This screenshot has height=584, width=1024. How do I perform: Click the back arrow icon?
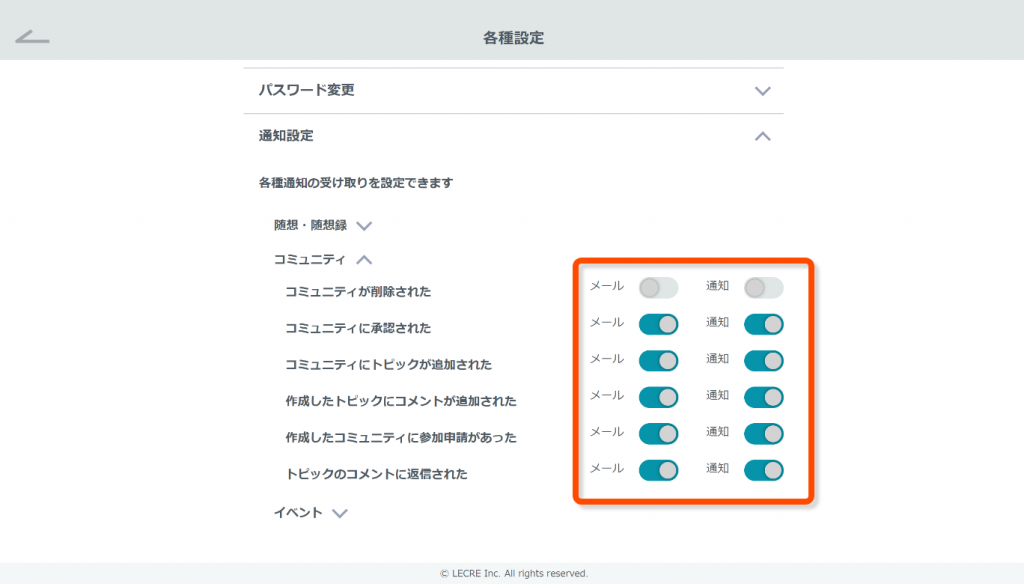(x=32, y=37)
